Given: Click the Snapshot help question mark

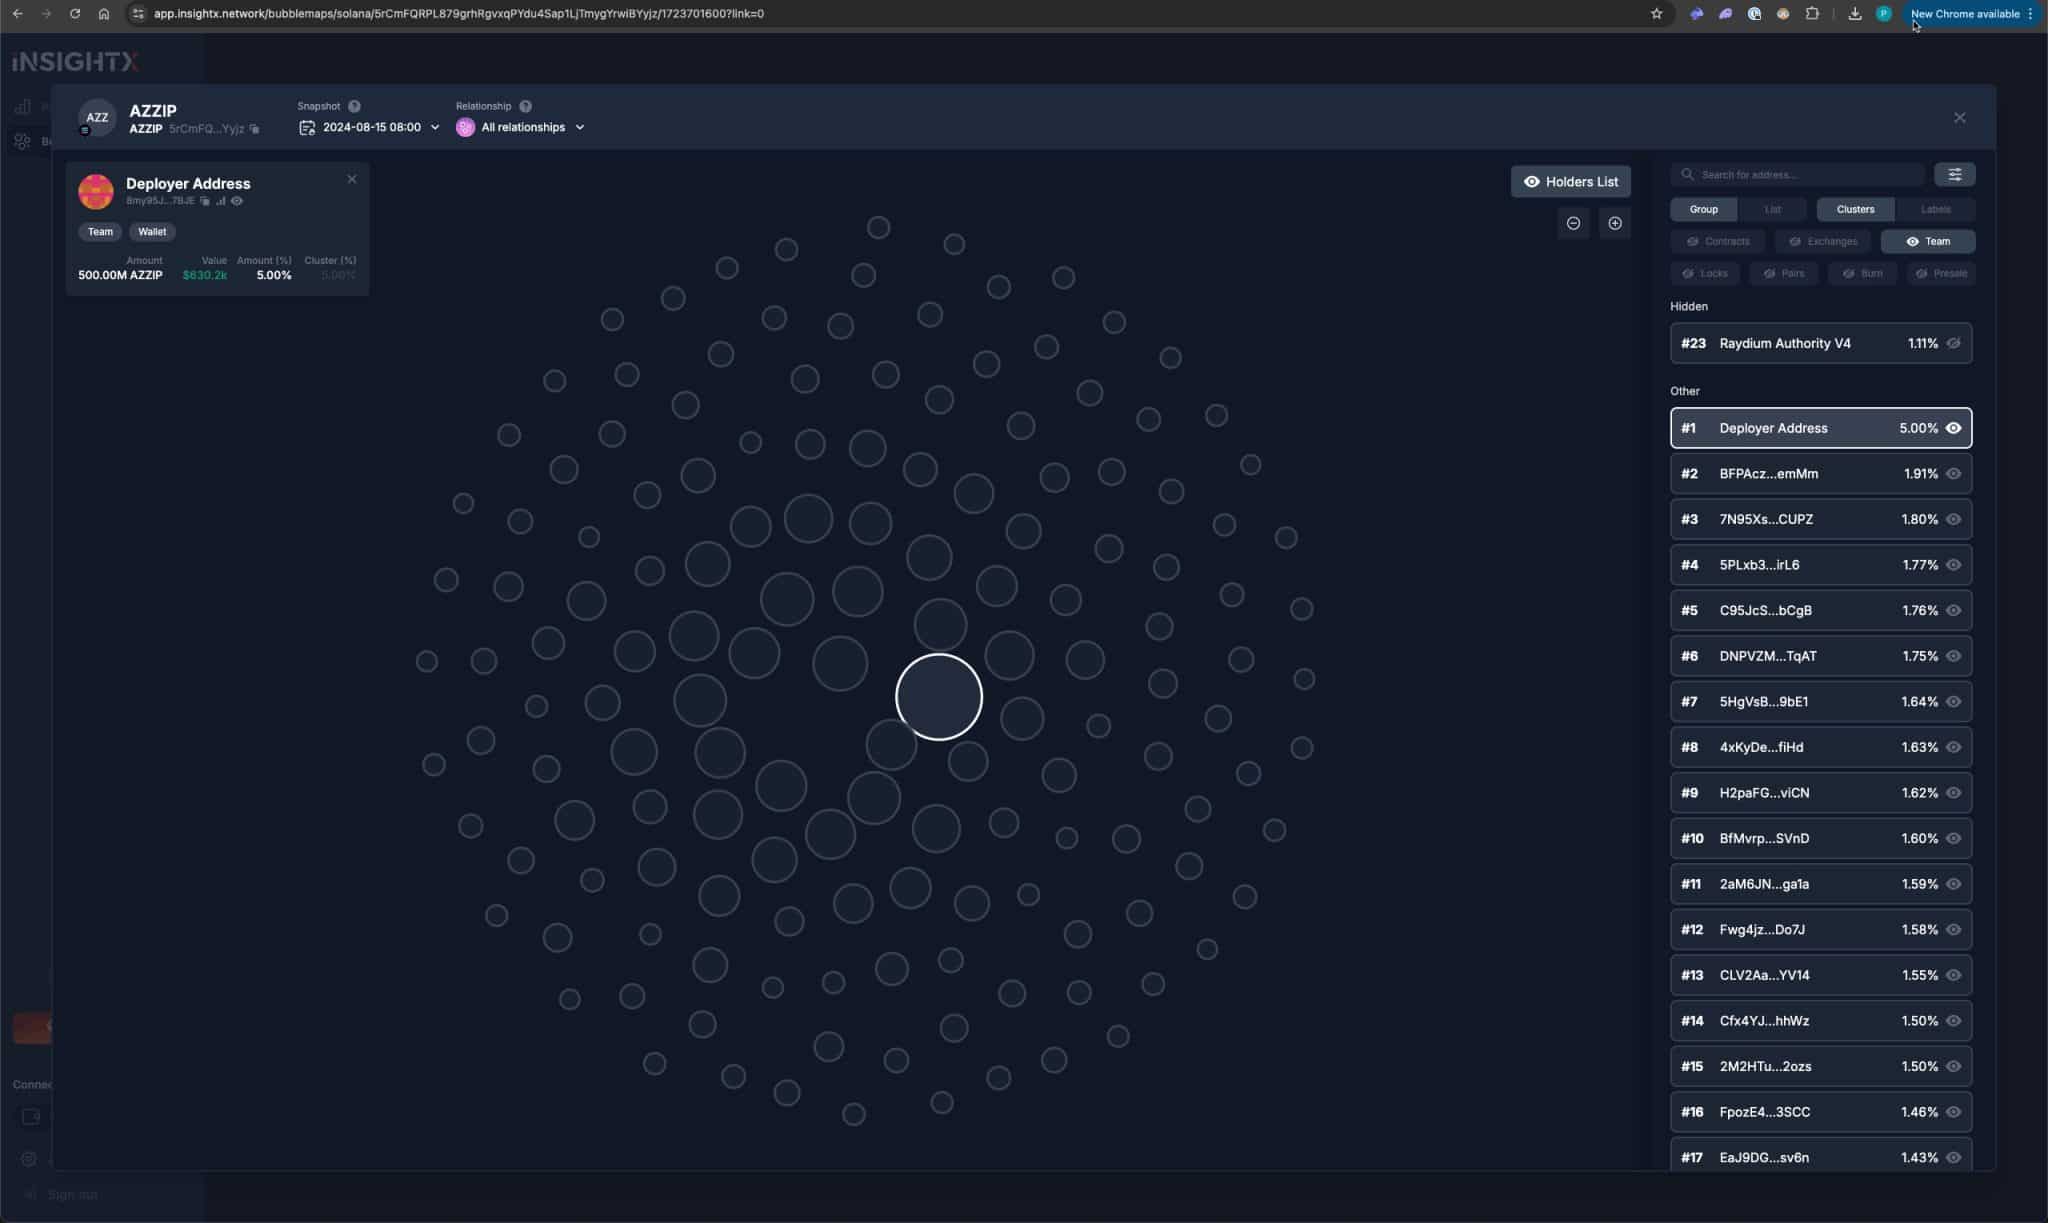Looking at the screenshot, I should coord(354,106).
